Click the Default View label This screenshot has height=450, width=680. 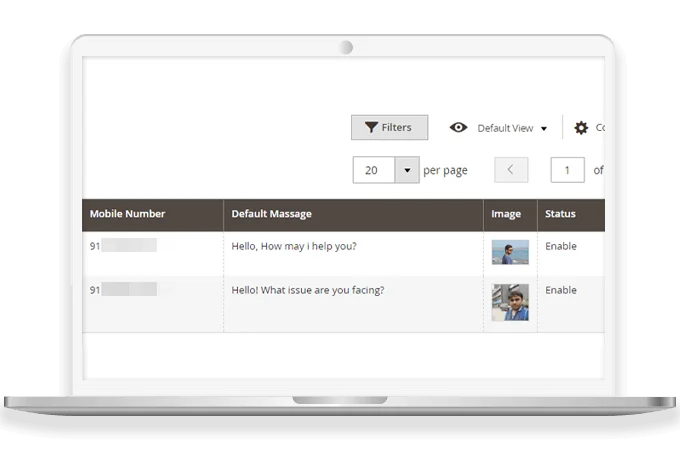click(505, 129)
